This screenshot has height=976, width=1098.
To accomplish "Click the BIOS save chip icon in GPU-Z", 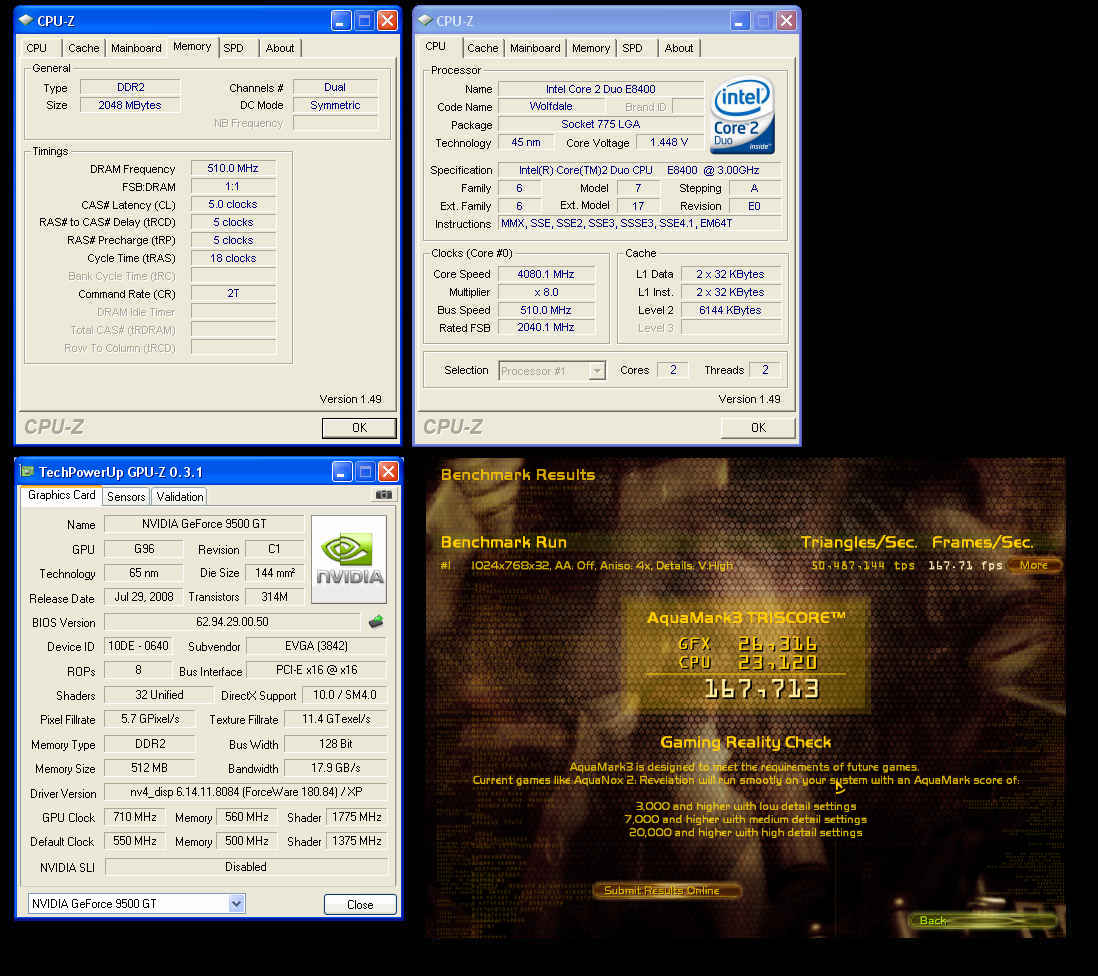I will coord(376,621).
